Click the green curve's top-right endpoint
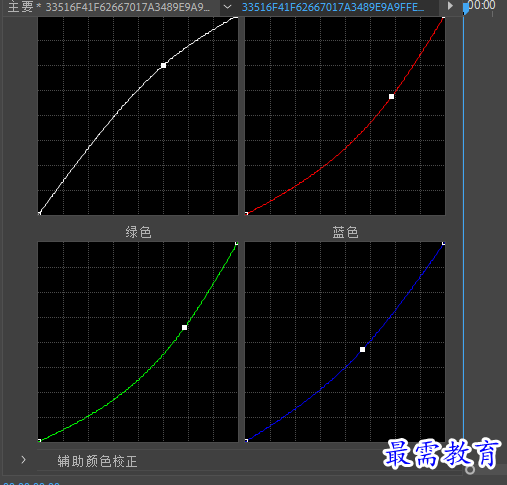 236,244
